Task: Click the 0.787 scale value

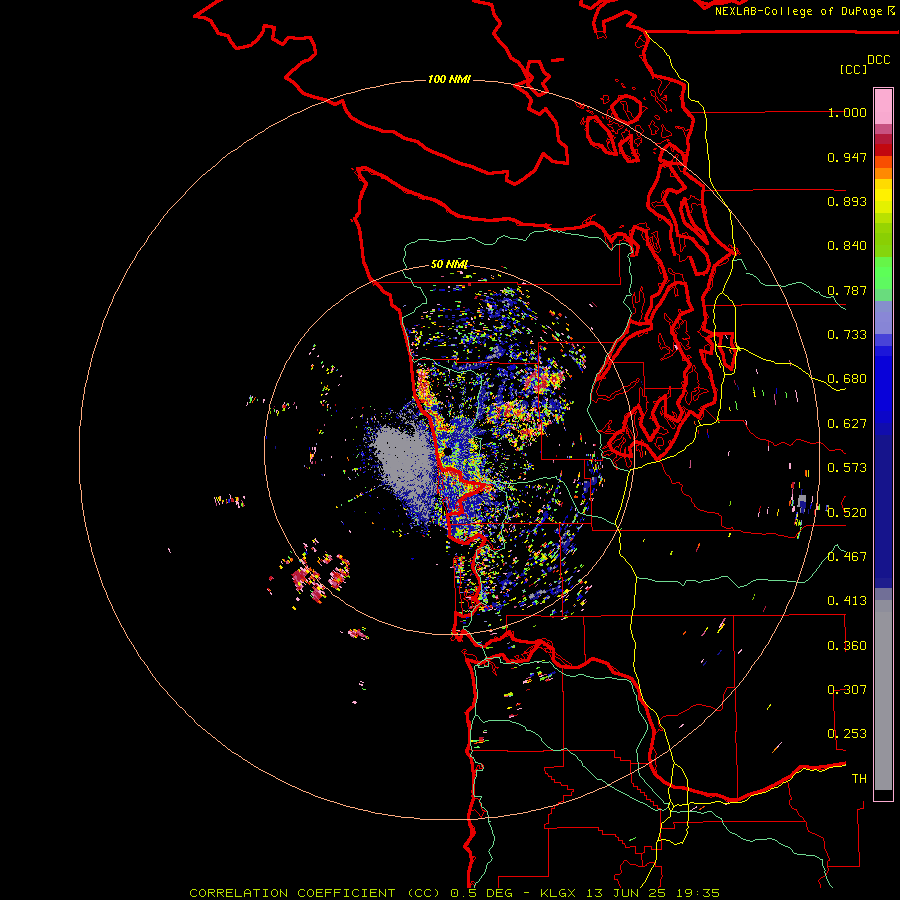Action: pos(847,290)
